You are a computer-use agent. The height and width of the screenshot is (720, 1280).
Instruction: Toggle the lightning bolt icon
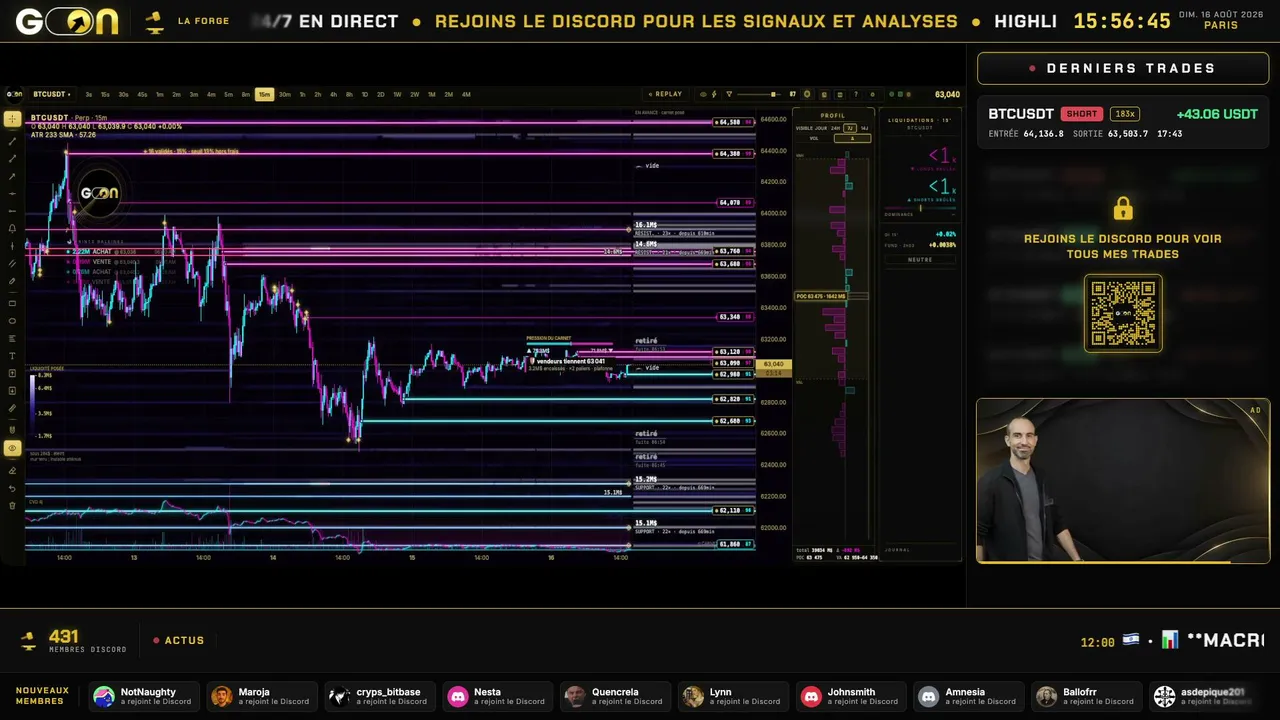714,94
